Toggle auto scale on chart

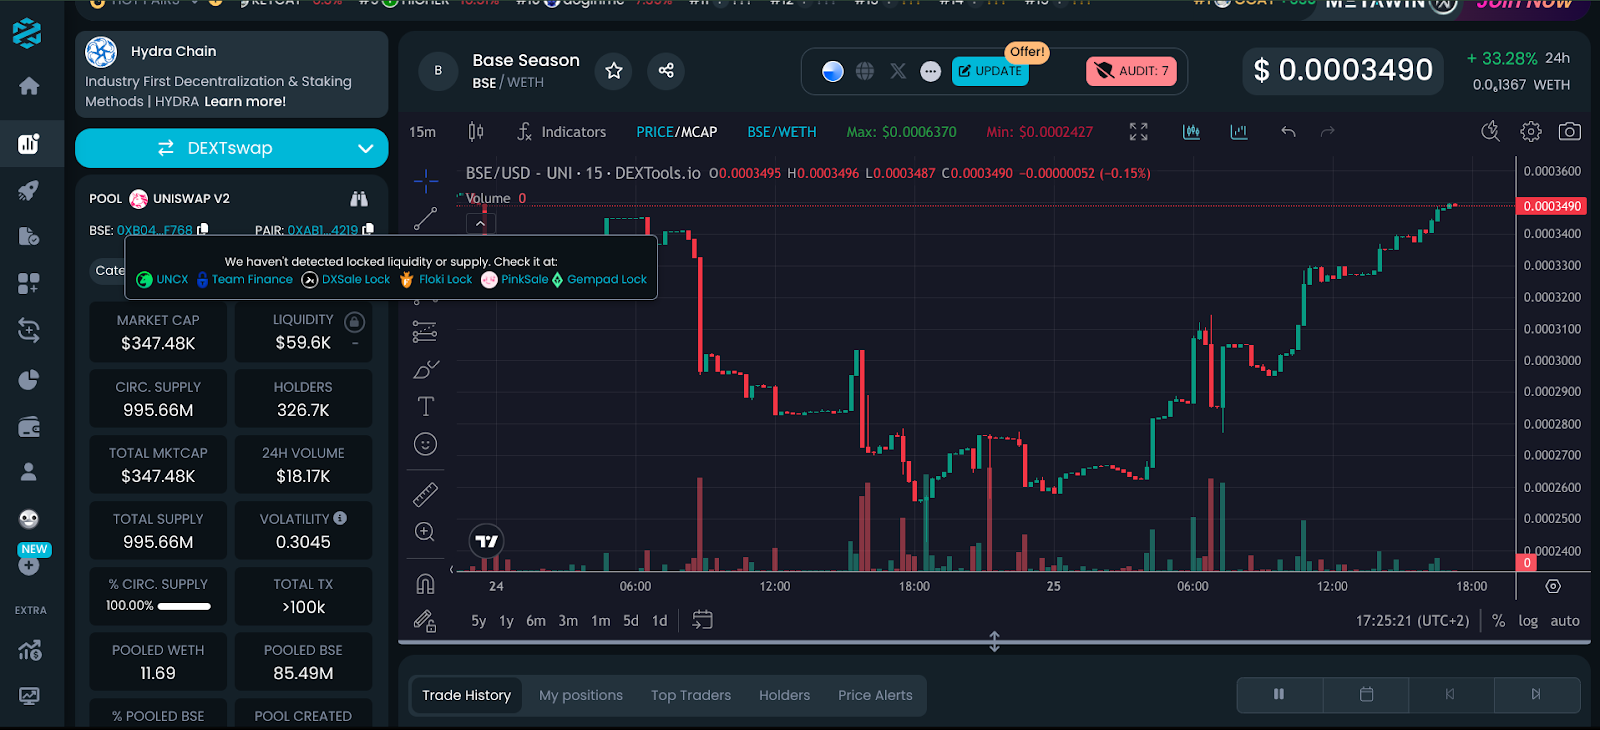click(x=1565, y=621)
